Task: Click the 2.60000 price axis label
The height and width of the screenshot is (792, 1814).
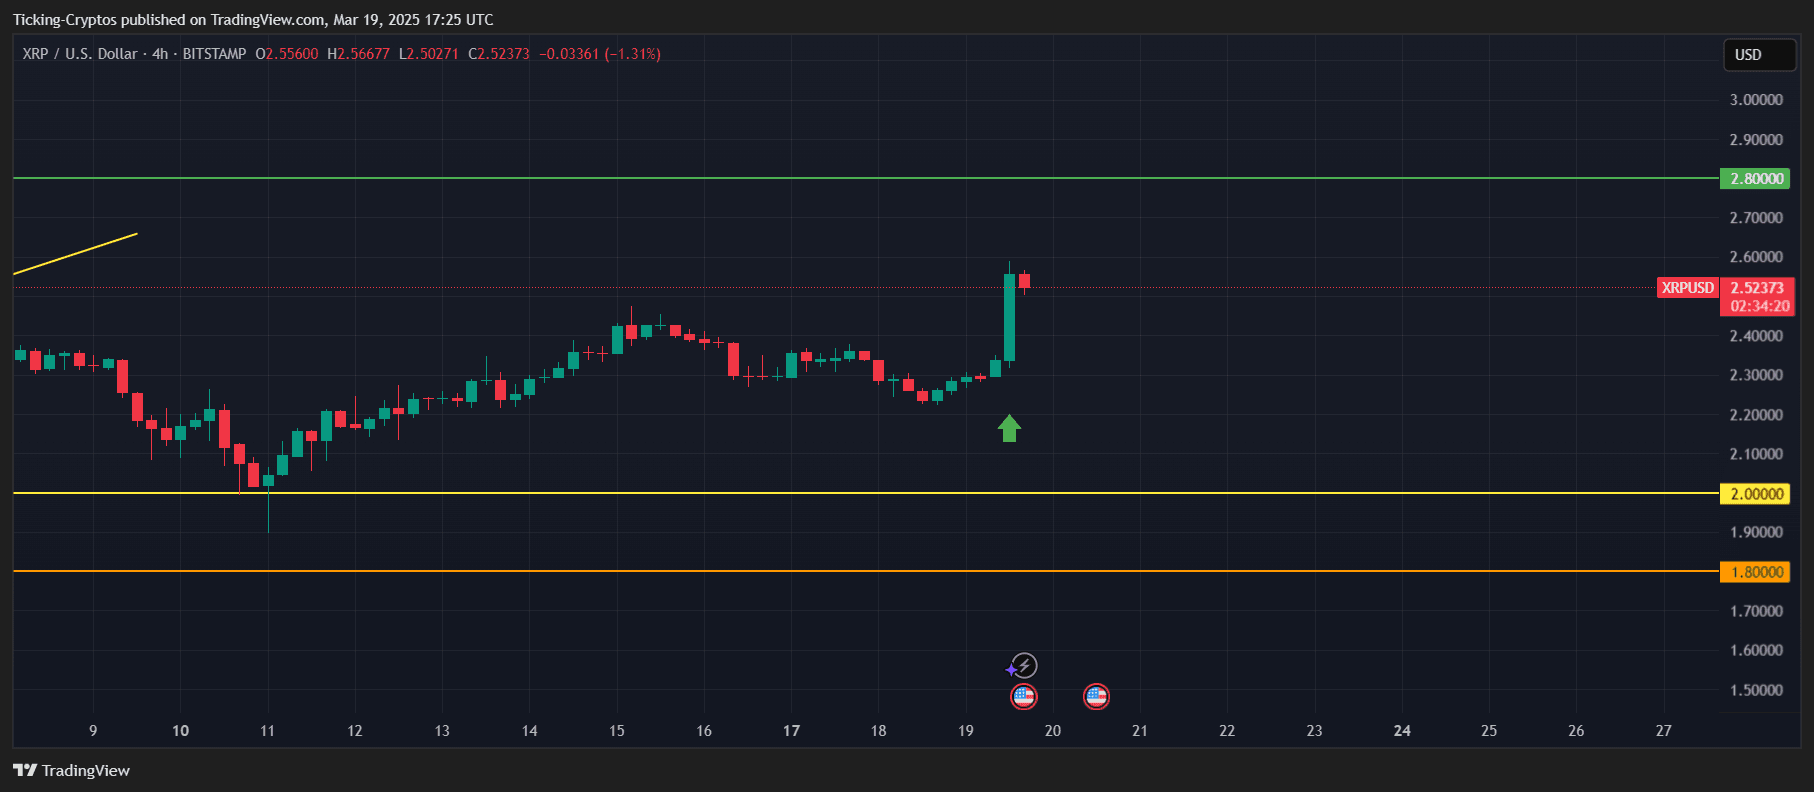Action: pos(1756,257)
